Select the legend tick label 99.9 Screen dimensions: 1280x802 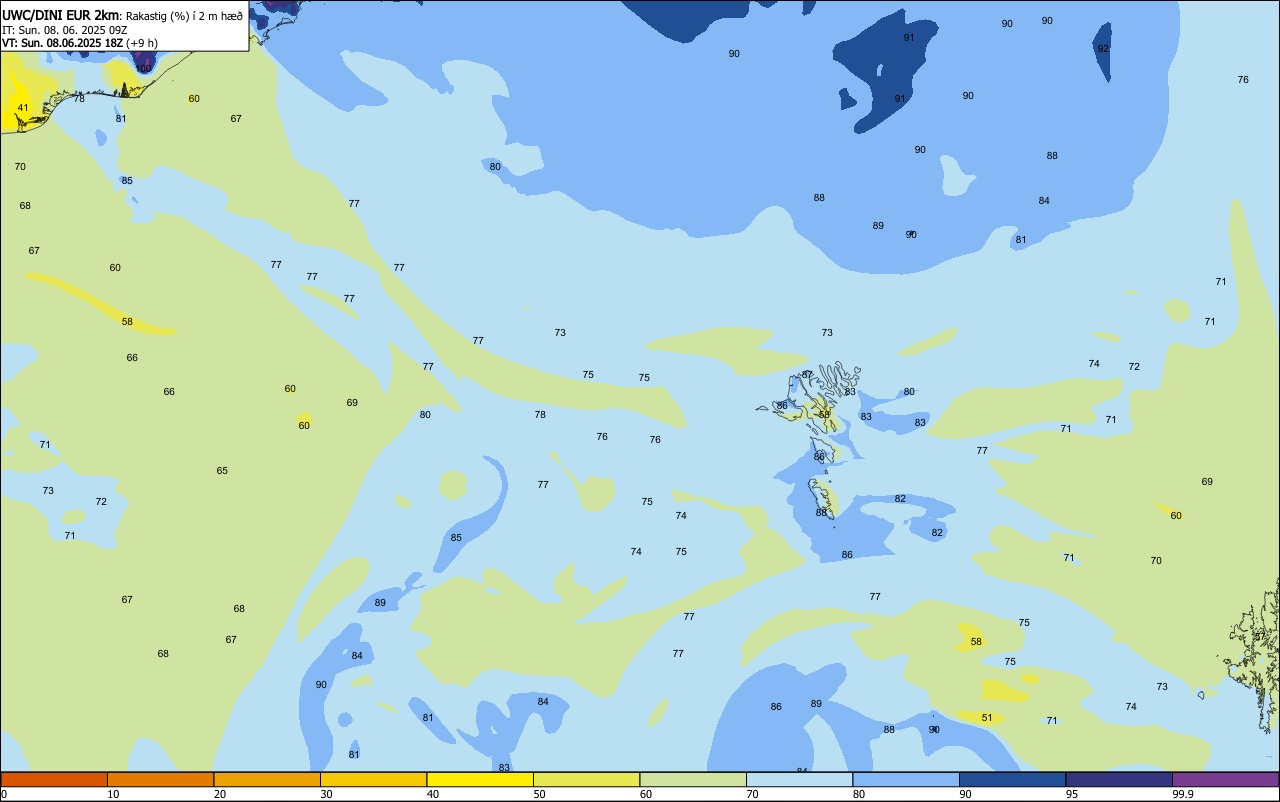[1182, 794]
